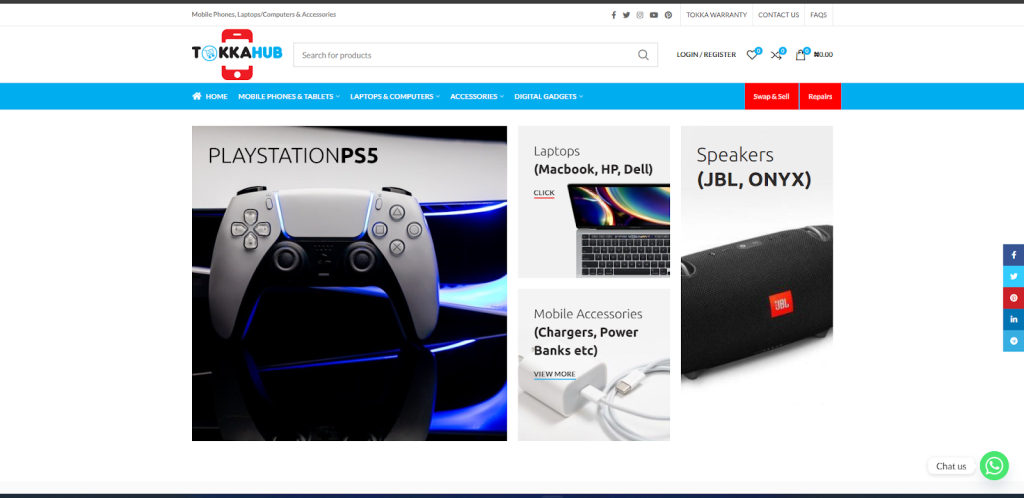Open the shopping cart bag icon
The image size is (1024, 498).
pos(800,55)
